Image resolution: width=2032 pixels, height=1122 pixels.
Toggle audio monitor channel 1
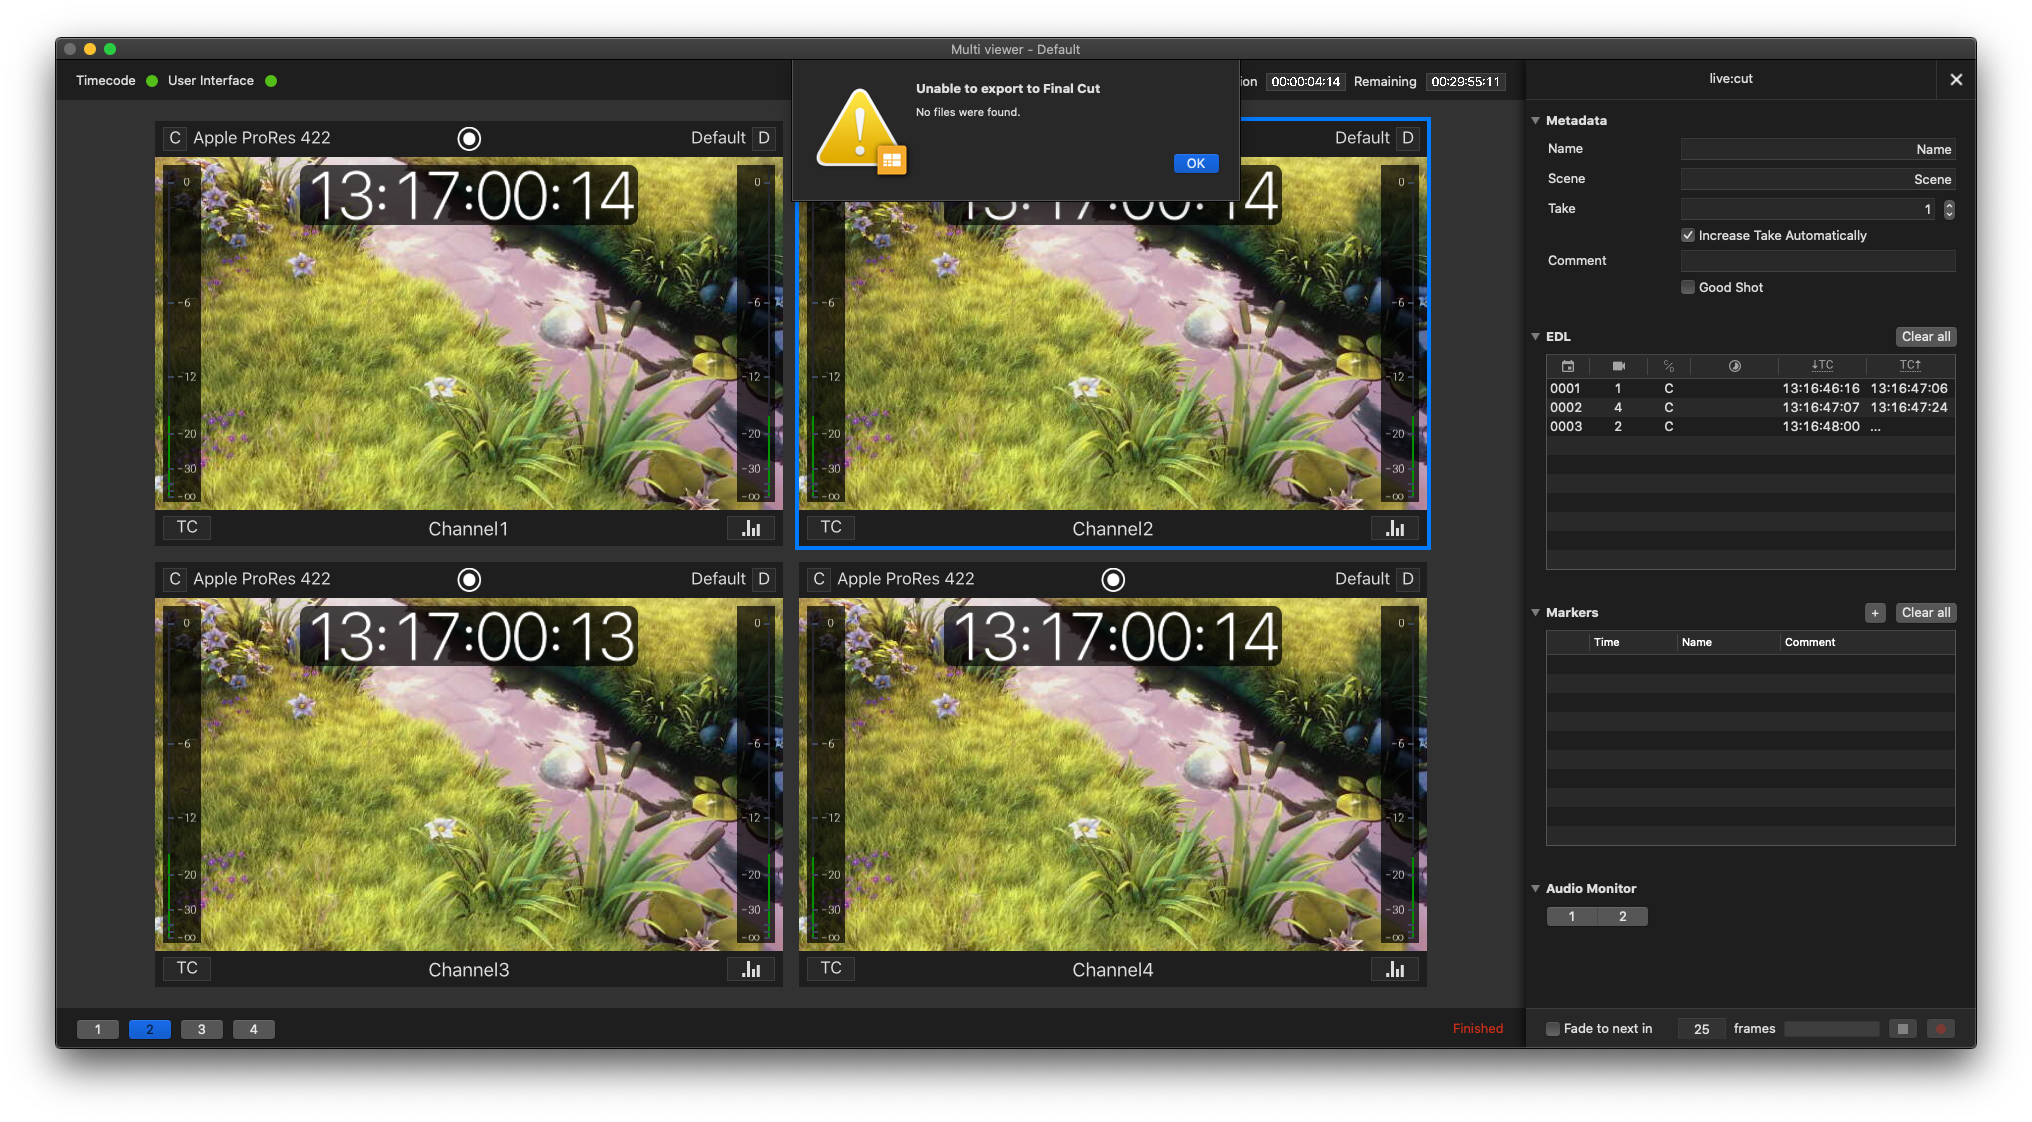point(1572,917)
